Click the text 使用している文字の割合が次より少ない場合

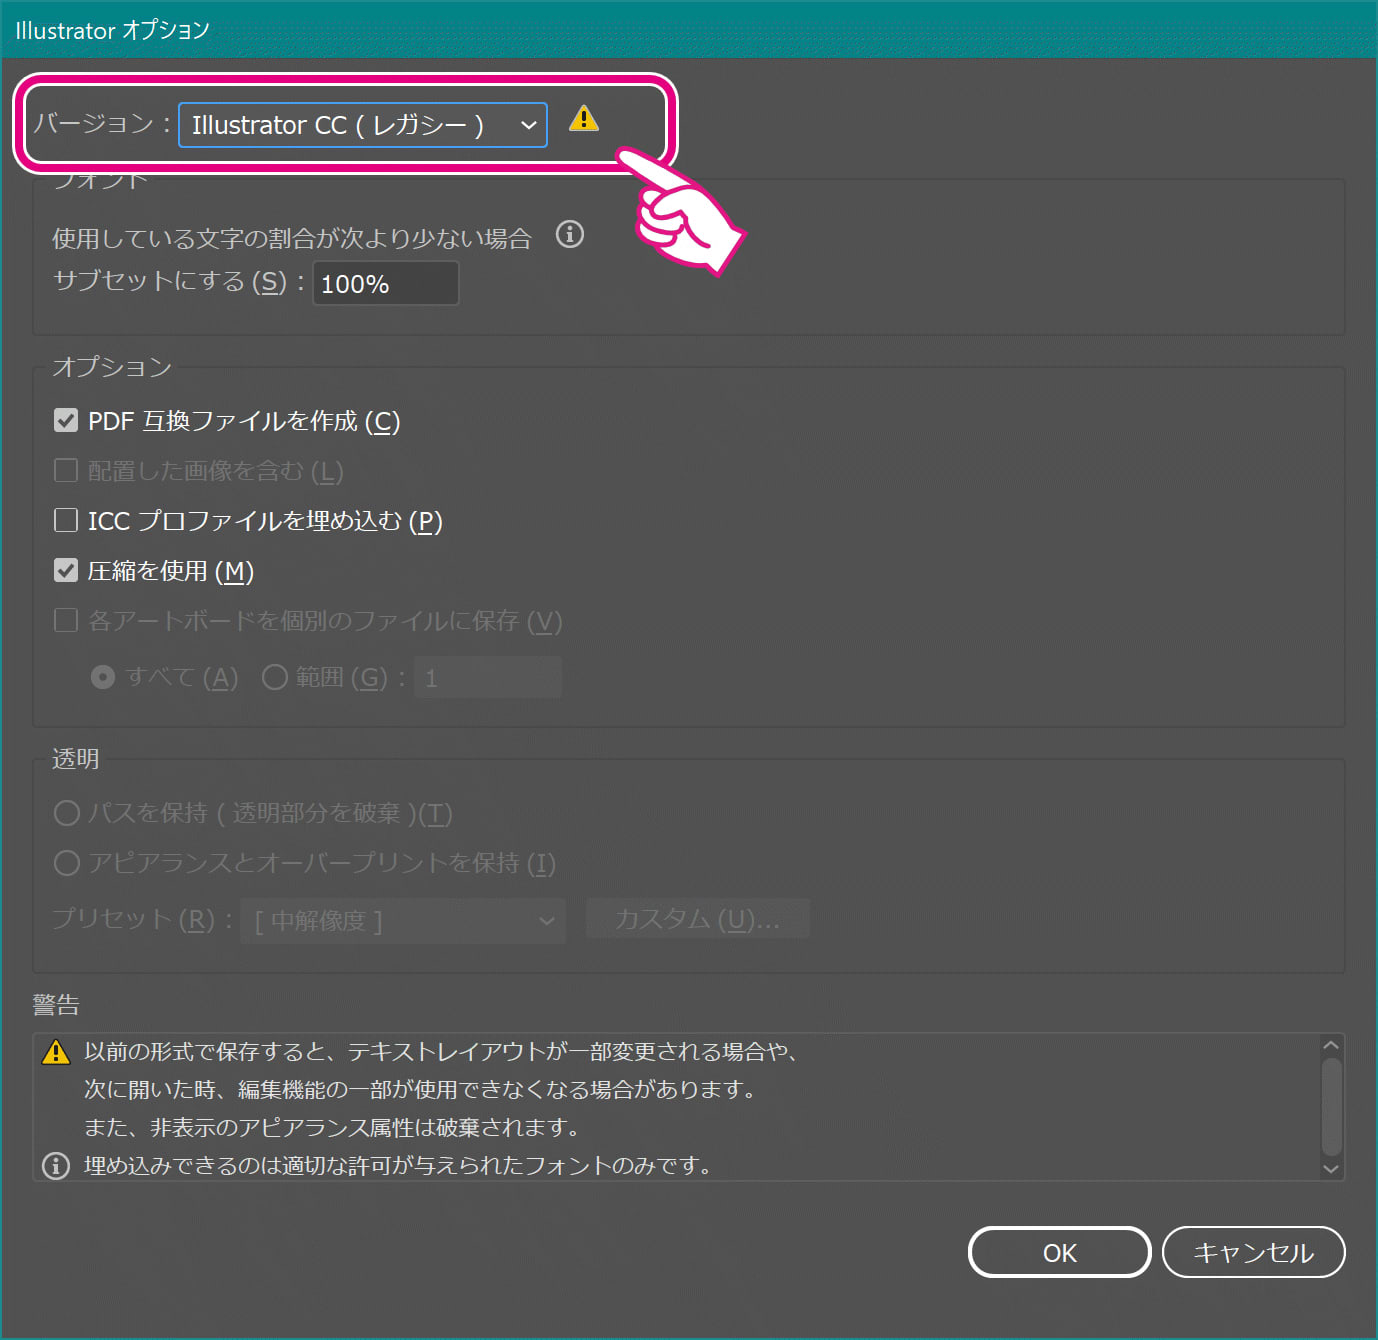292,238
